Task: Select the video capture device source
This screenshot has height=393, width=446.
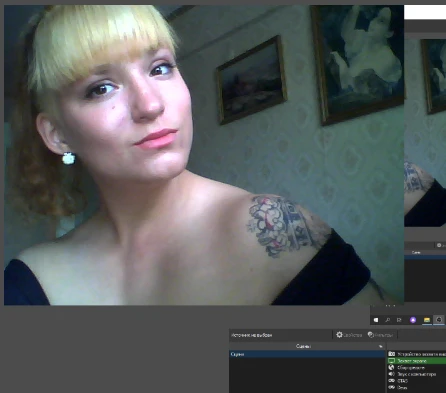Action: 417,354
